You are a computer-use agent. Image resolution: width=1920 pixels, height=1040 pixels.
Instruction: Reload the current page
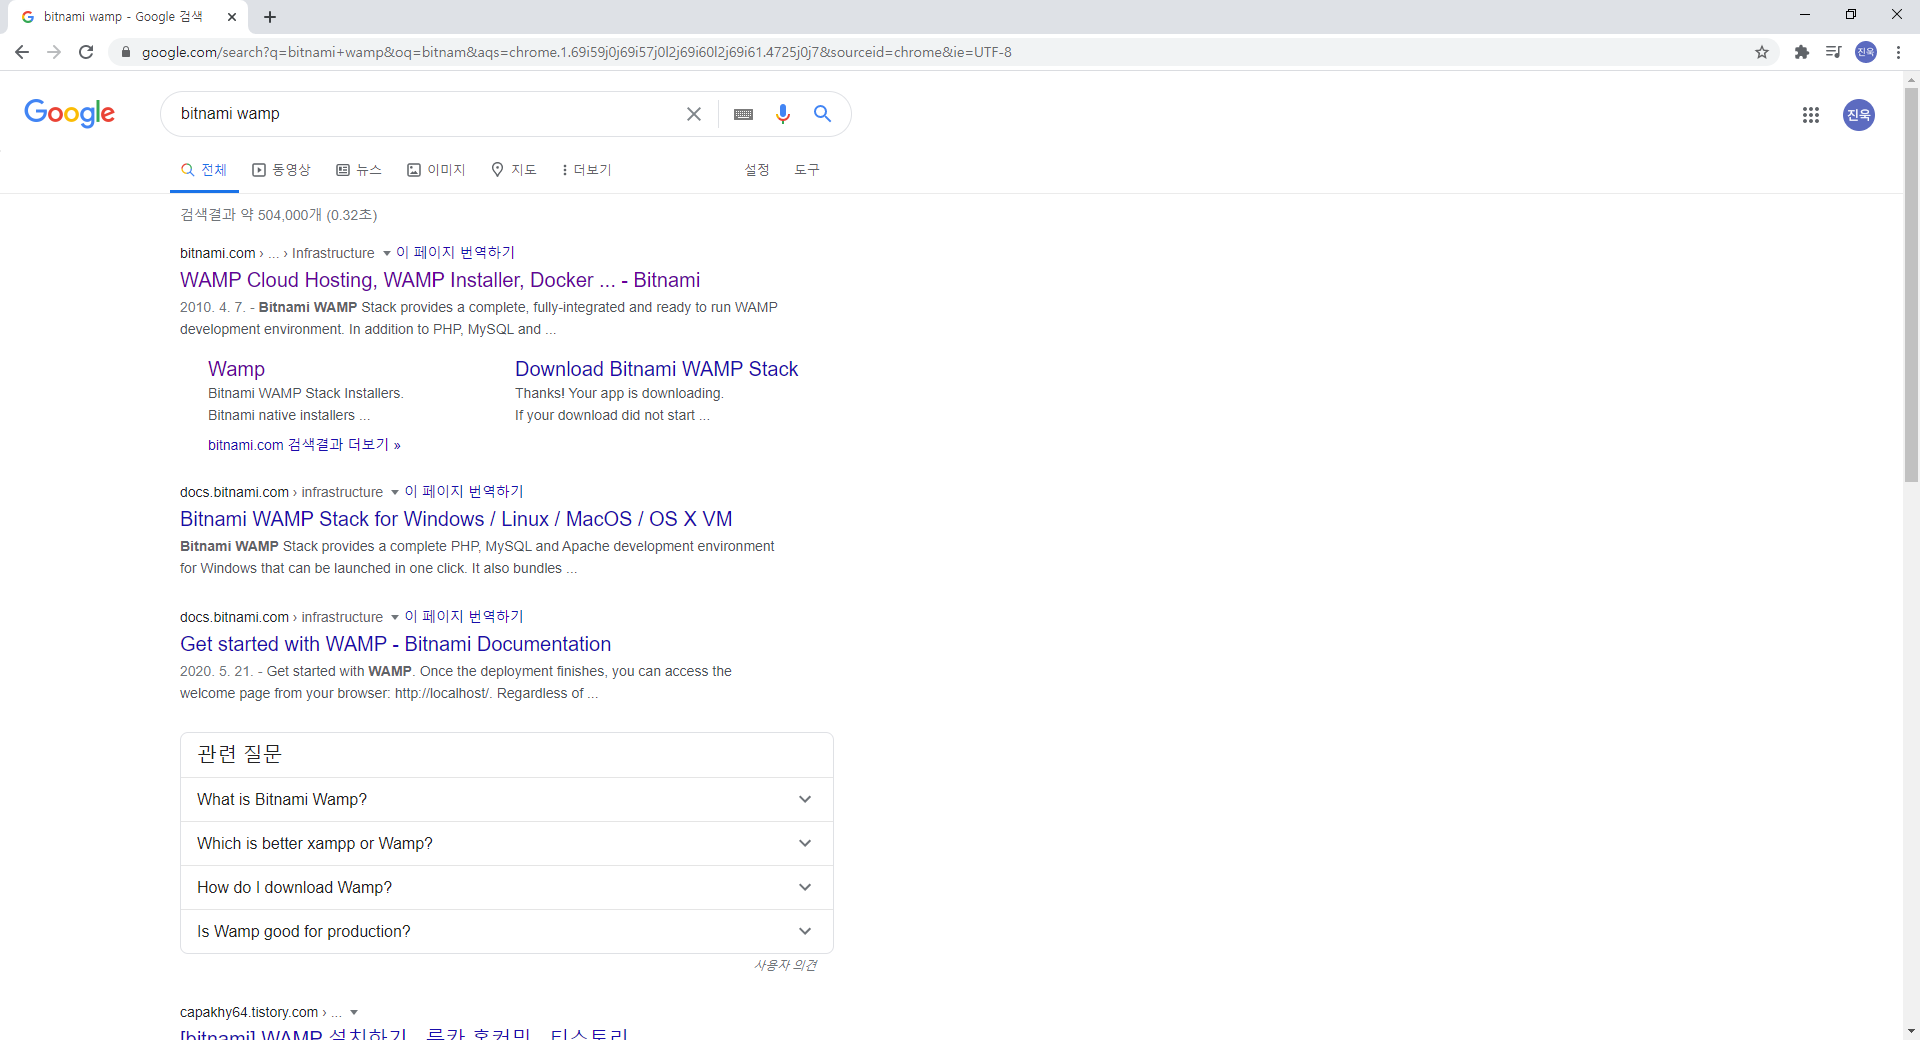[x=86, y=52]
